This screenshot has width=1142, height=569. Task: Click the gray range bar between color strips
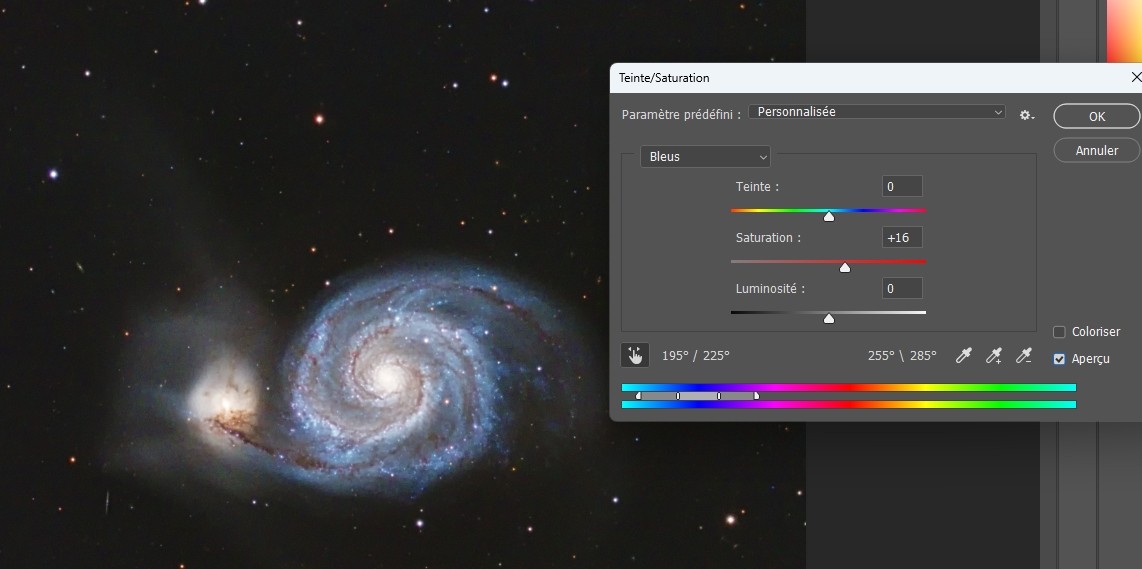tap(698, 396)
